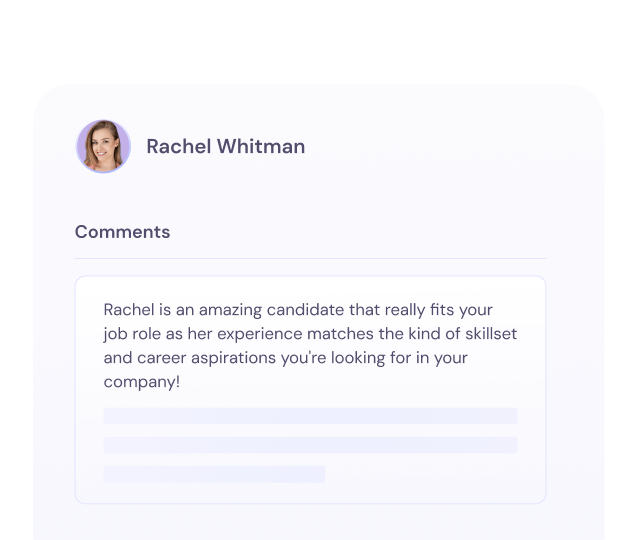This screenshot has width=636, height=540.
Task: Select the second placeholder bar in comment box
Action: (x=310, y=445)
